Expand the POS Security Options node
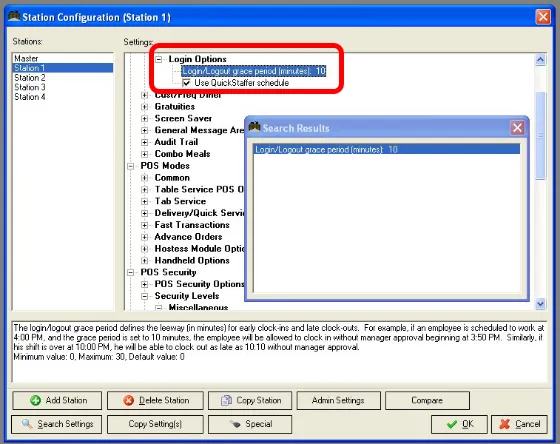Image resolution: width=560 pixels, height=444 pixels. pyautogui.click(x=144, y=284)
